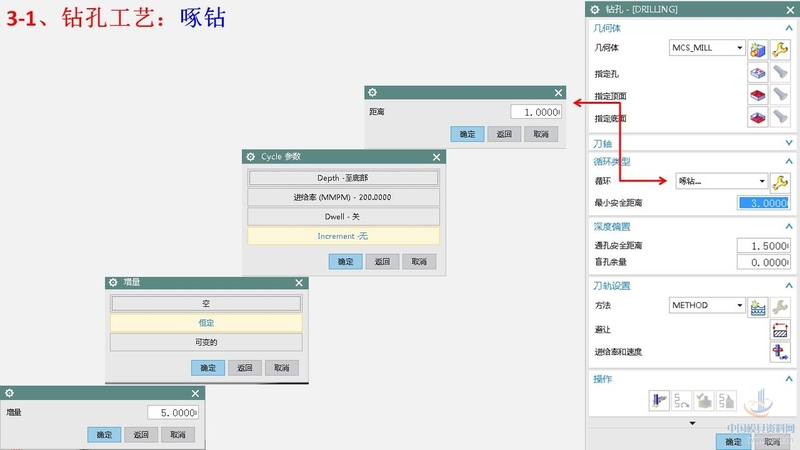Viewport: 800px width, 450px height.
Task: Click the select icon for 指定顶面
Action: [x=758, y=95]
